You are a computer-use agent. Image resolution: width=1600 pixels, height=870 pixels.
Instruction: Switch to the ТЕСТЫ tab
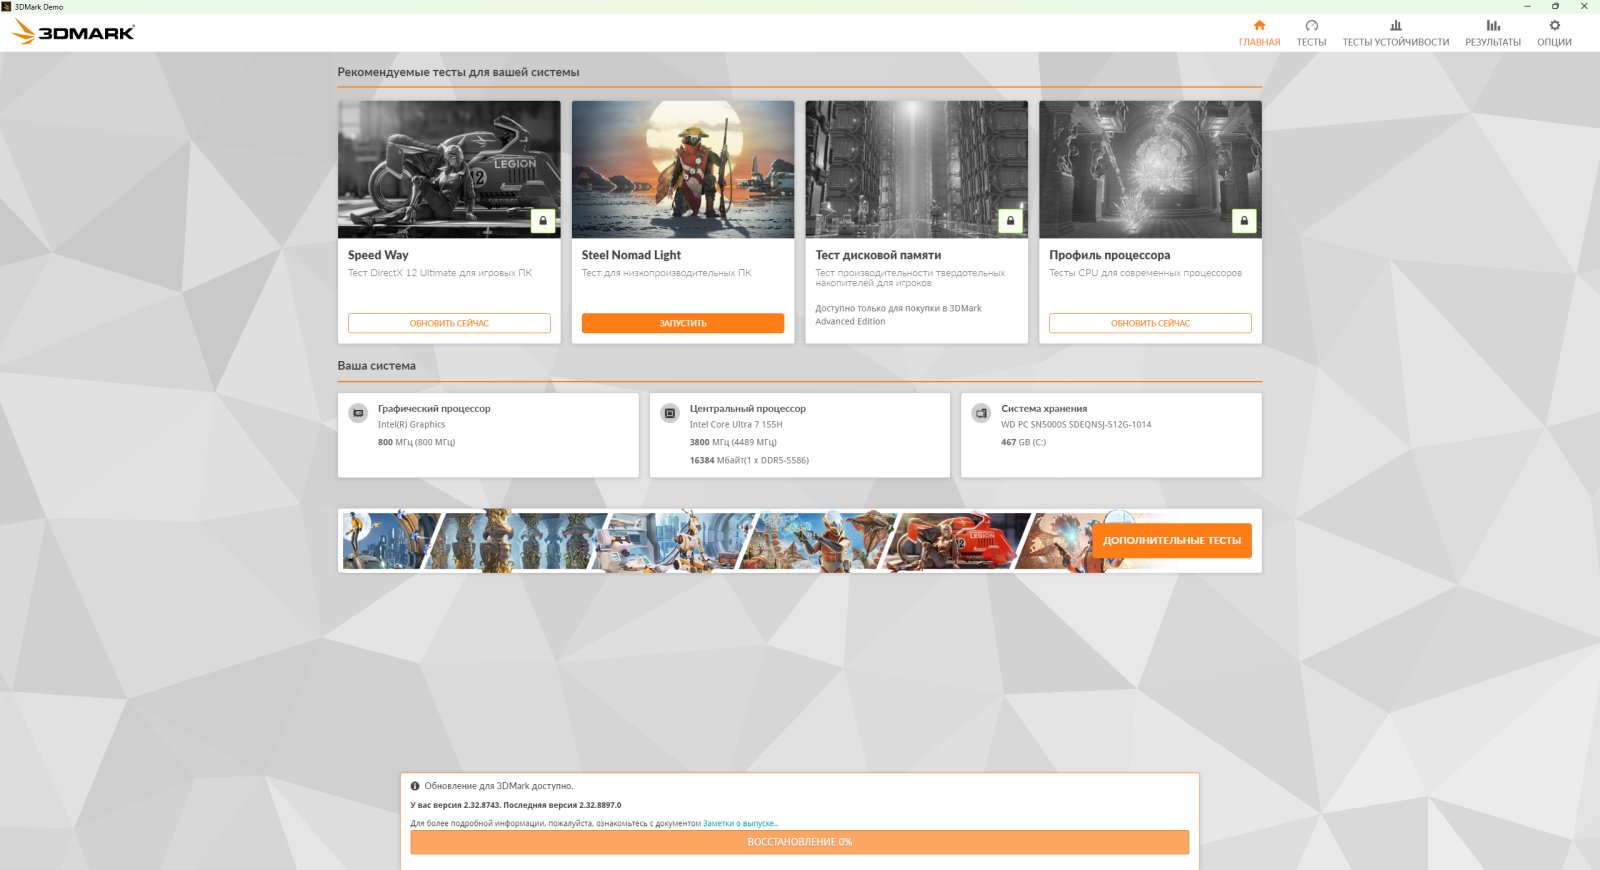pos(1311,32)
